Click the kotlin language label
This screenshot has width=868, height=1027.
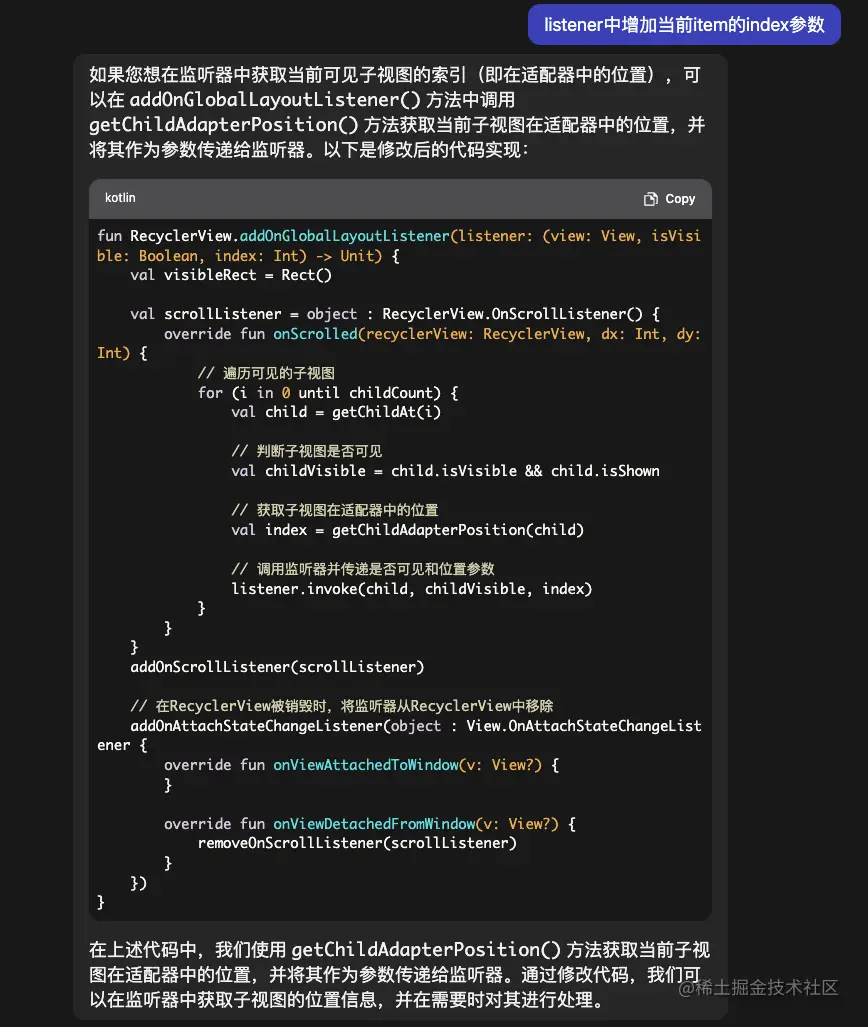click(120, 198)
